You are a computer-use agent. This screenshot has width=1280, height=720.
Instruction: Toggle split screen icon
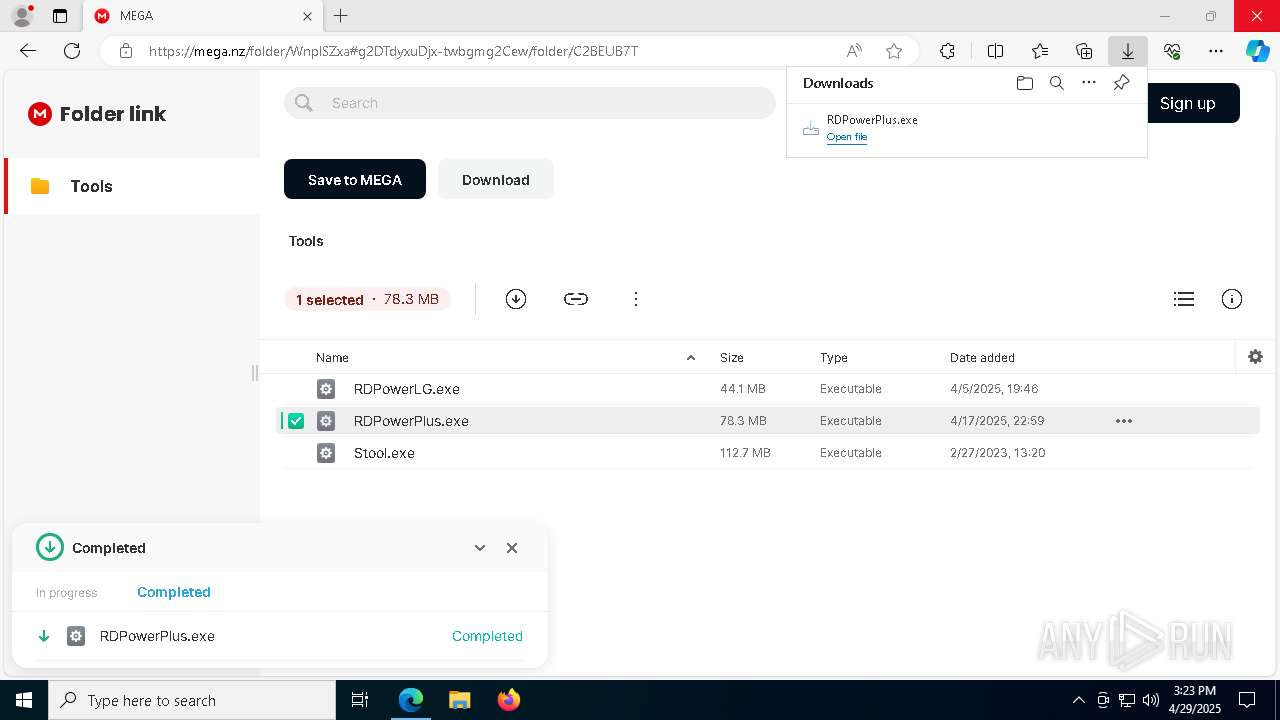pyautogui.click(x=995, y=51)
